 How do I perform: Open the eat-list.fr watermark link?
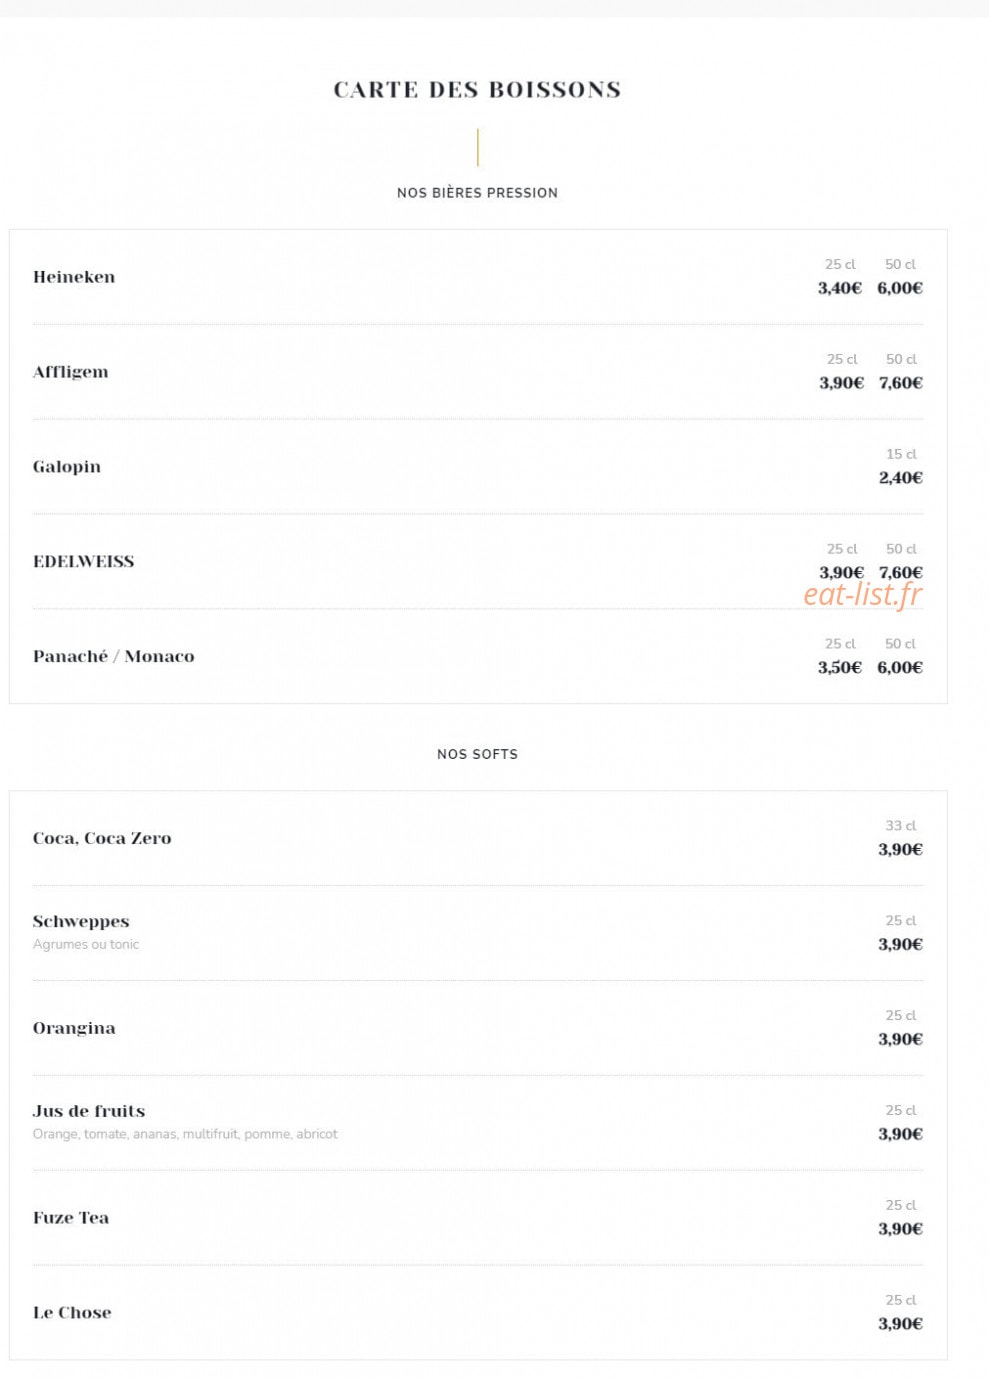coord(862,594)
